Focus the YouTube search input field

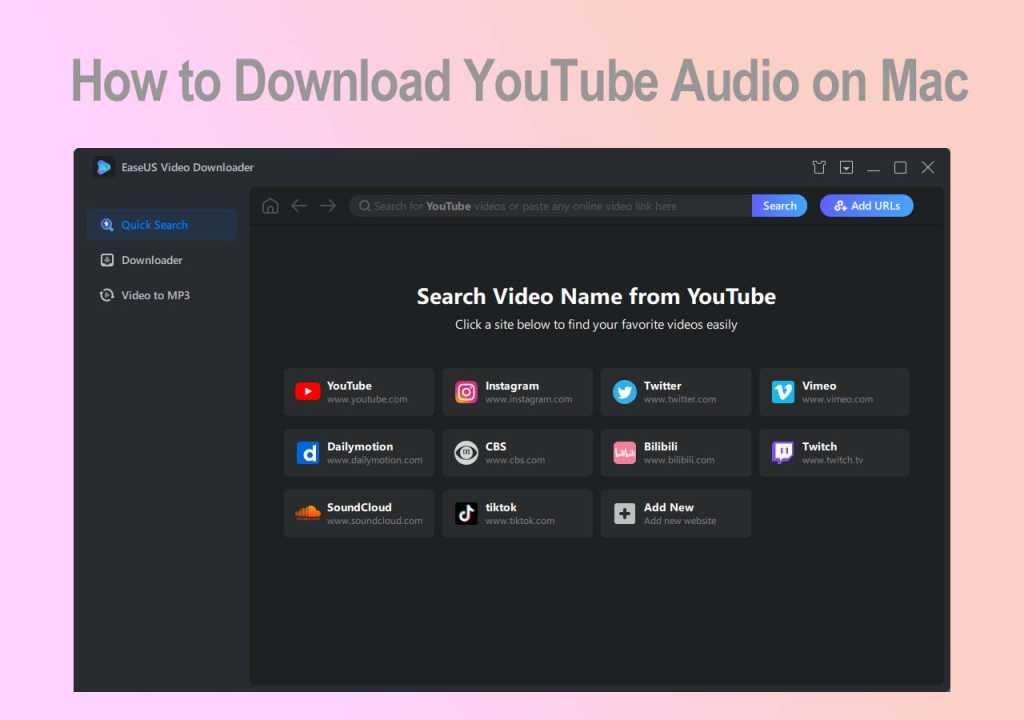pos(551,206)
